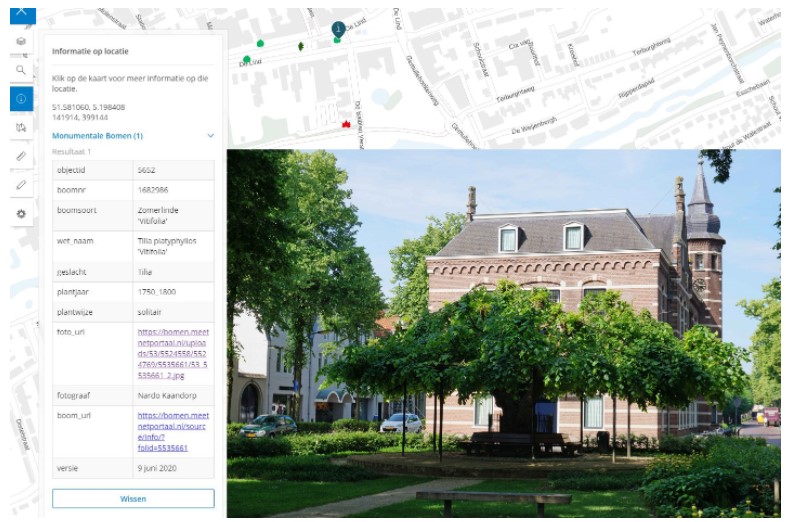
Task: Close the sidebar with the X button
Action: click(23, 14)
